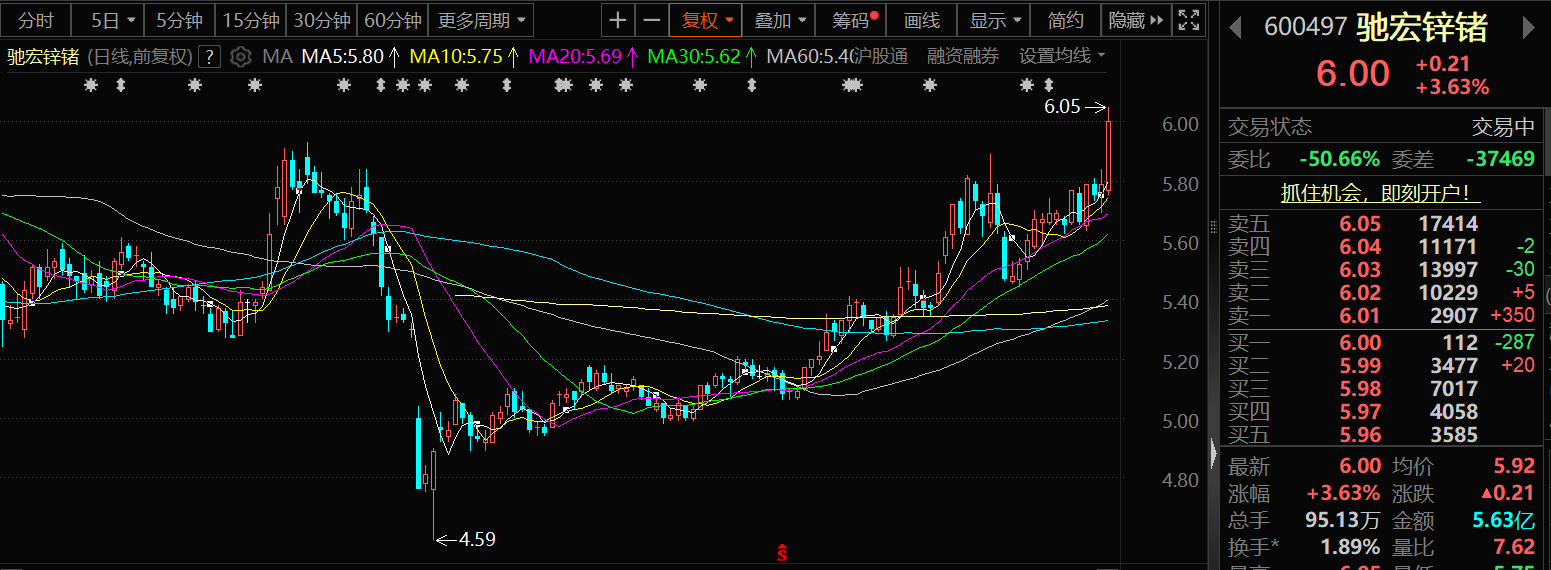Viewport: 1551px width, 570px height.
Task: Open the 复权 dropdown menu
Action: [x=707, y=20]
